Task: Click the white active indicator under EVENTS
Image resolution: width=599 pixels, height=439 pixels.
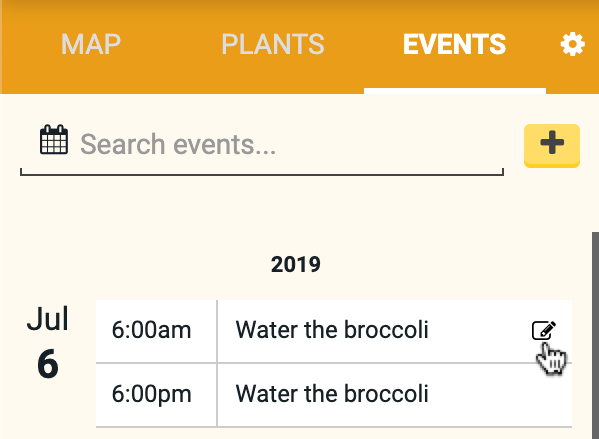Action: tap(455, 91)
